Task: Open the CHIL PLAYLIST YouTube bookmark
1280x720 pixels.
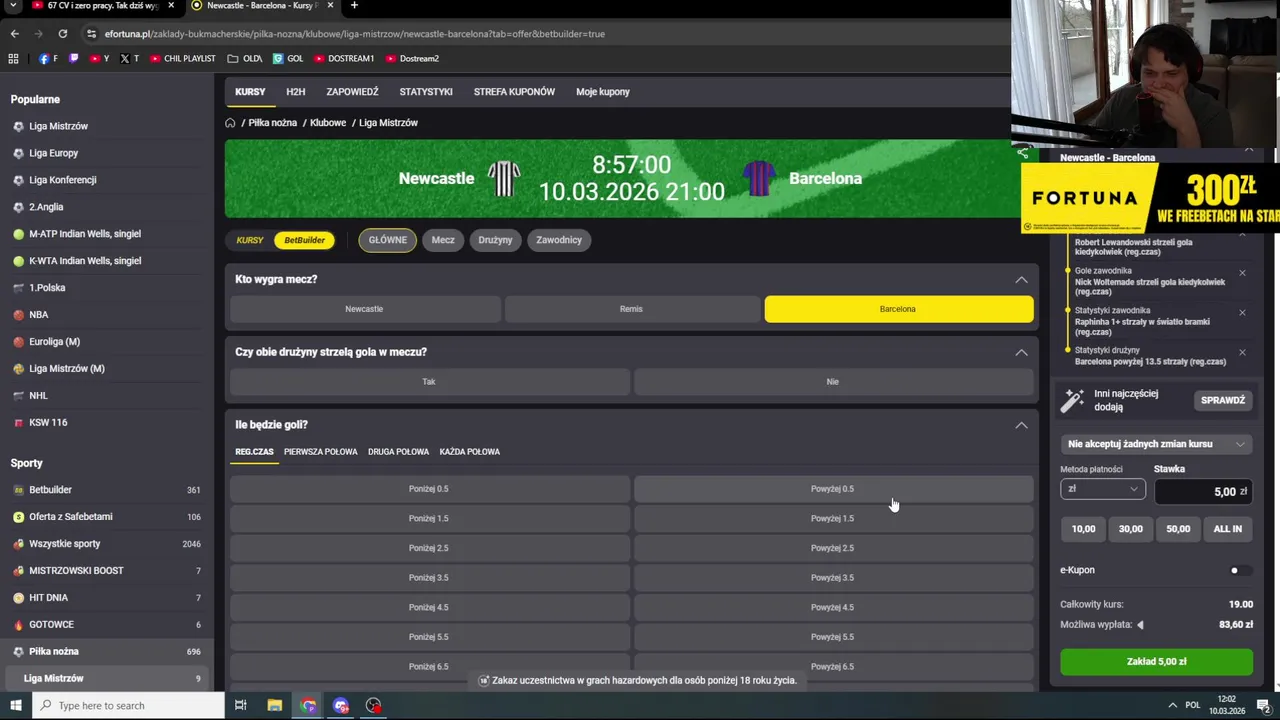Action: pyautogui.click(x=183, y=59)
